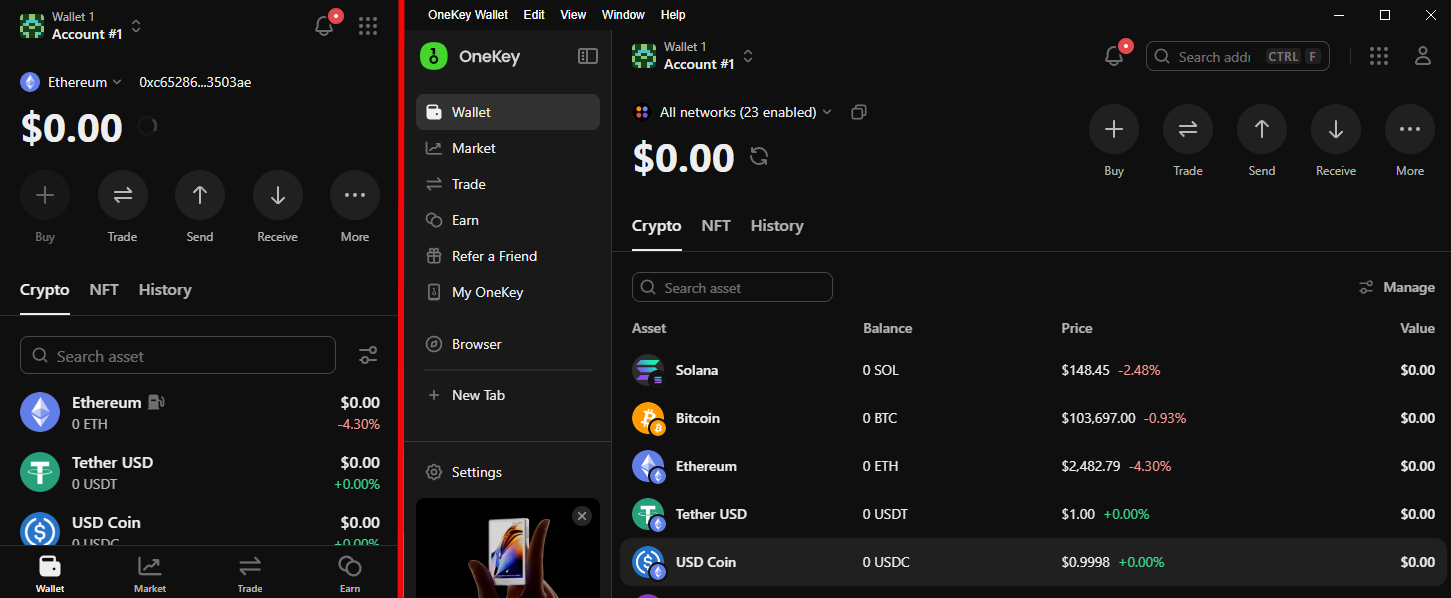The height and width of the screenshot is (598, 1451).
Task: Click Receive arrow icon in left panel
Action: tap(278, 195)
